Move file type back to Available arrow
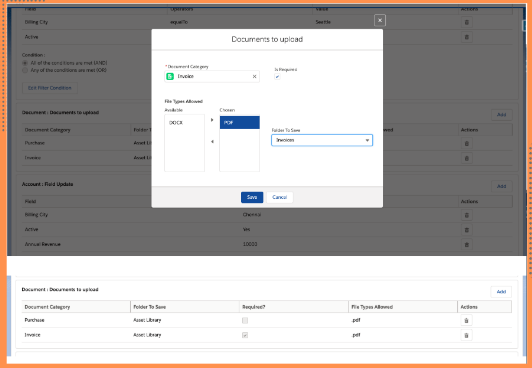Viewport: 532px width, 368px height. [x=212, y=141]
